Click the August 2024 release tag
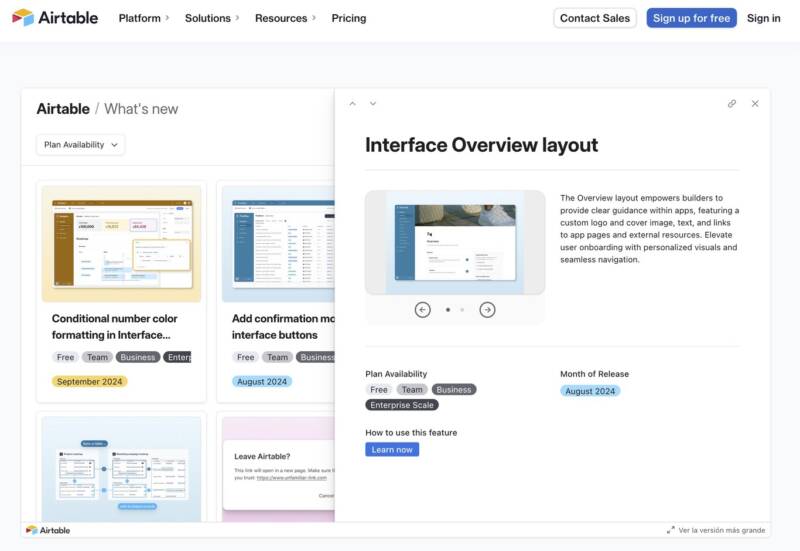Viewport: 800px width, 551px height. (590, 391)
